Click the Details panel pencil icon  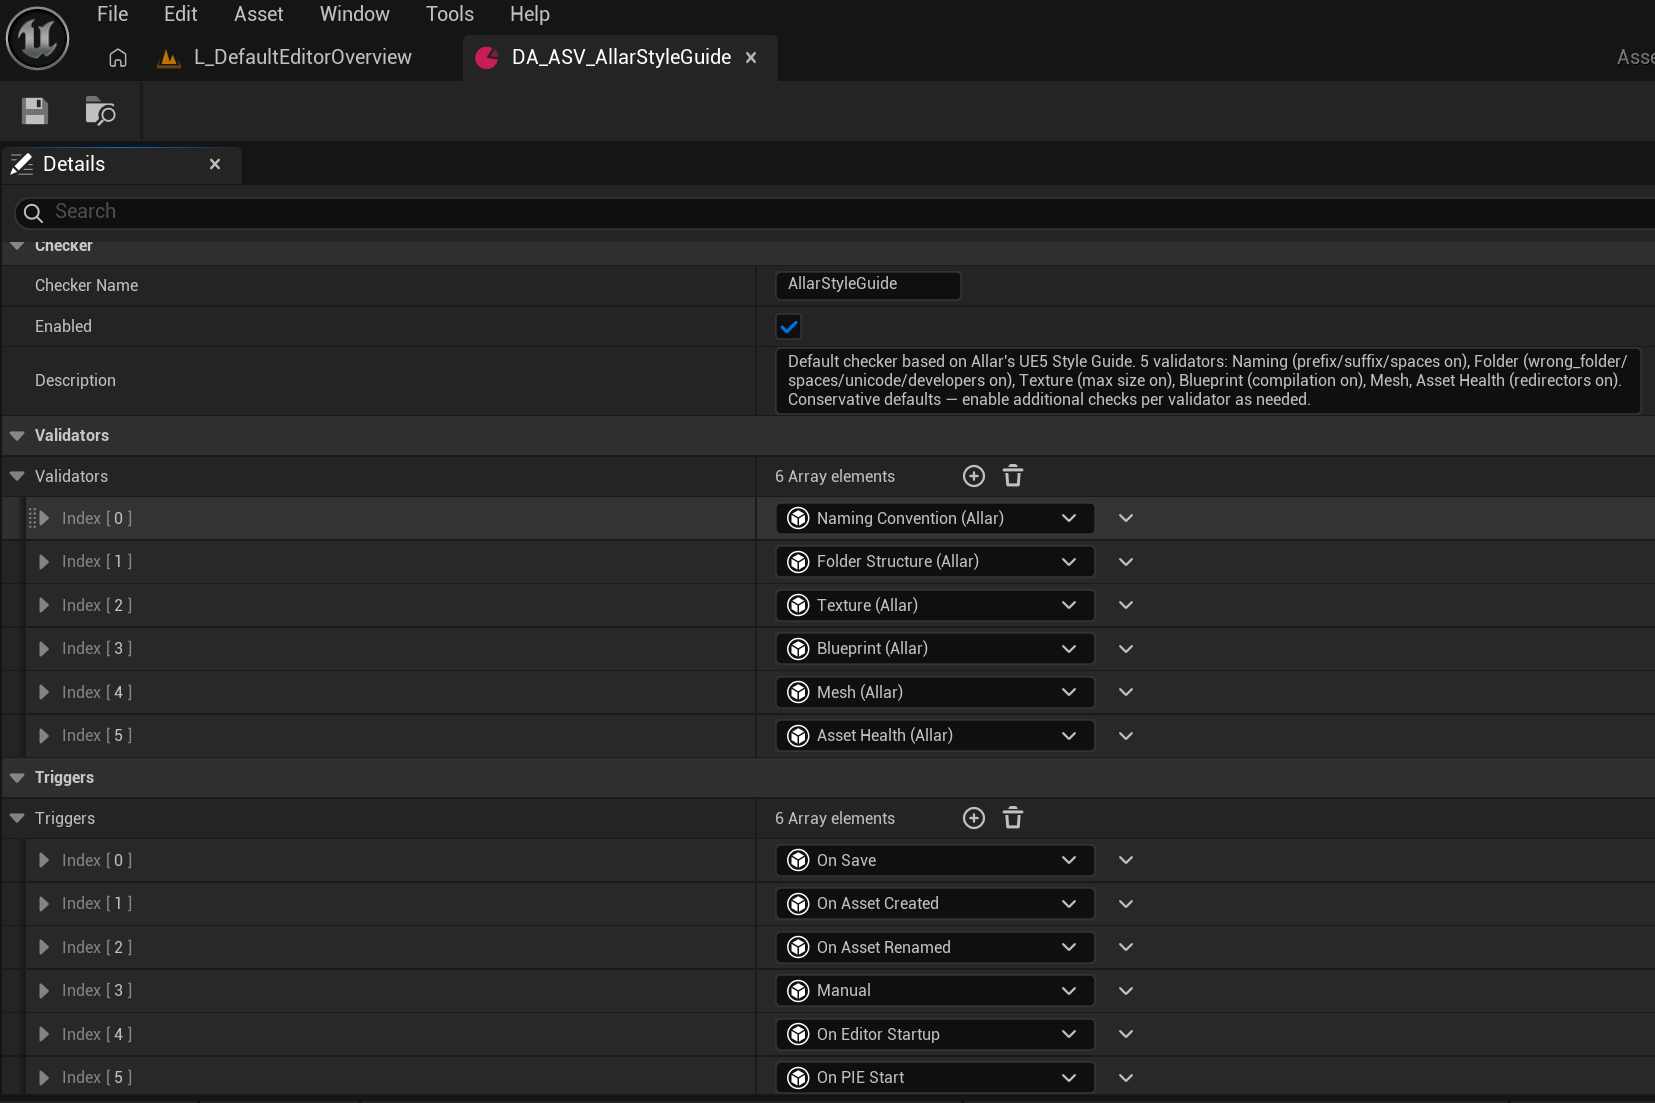[21, 165]
